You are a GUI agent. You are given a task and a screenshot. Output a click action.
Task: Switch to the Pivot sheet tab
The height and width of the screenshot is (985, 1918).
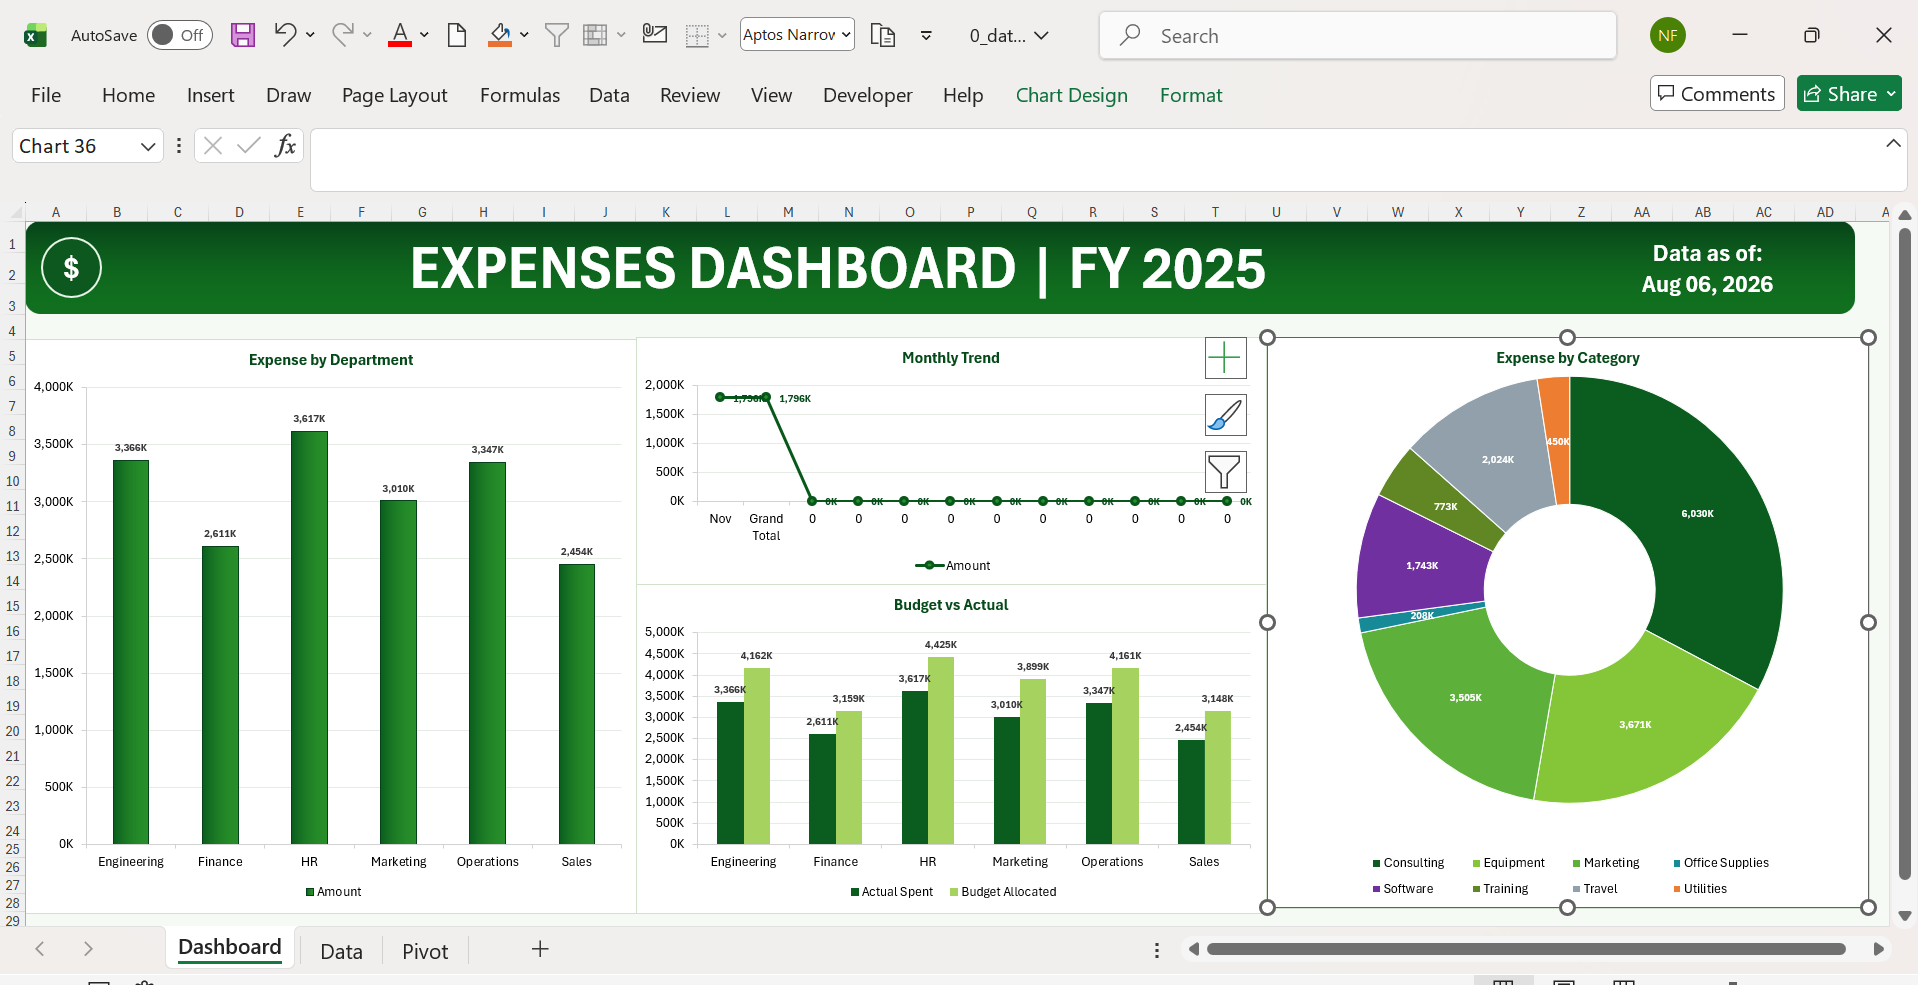[x=425, y=951]
